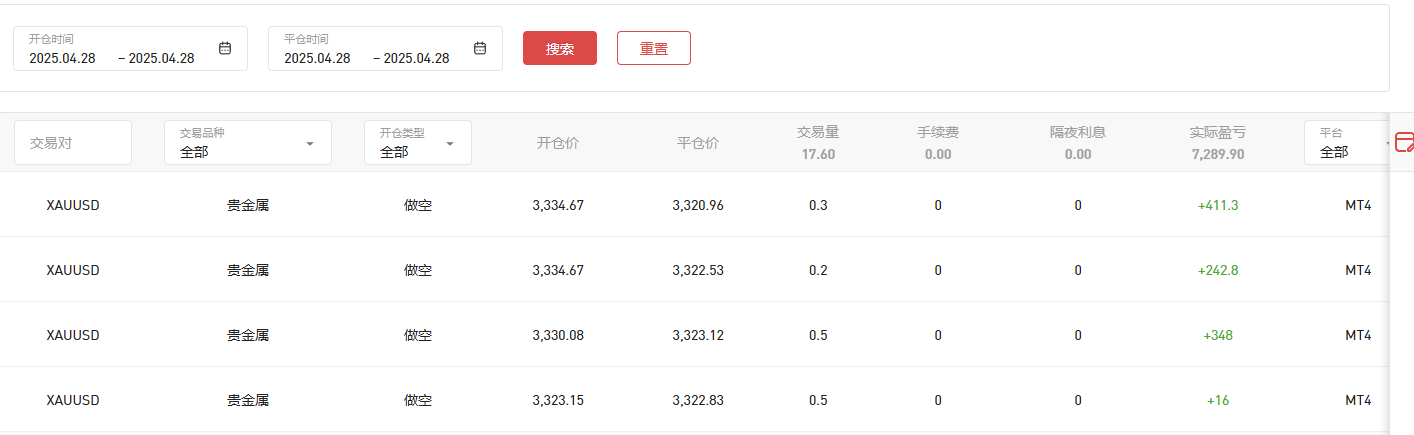Image resolution: width=1414 pixels, height=435 pixels.
Task: Click volume cell 0.2
Action: click(818, 270)
